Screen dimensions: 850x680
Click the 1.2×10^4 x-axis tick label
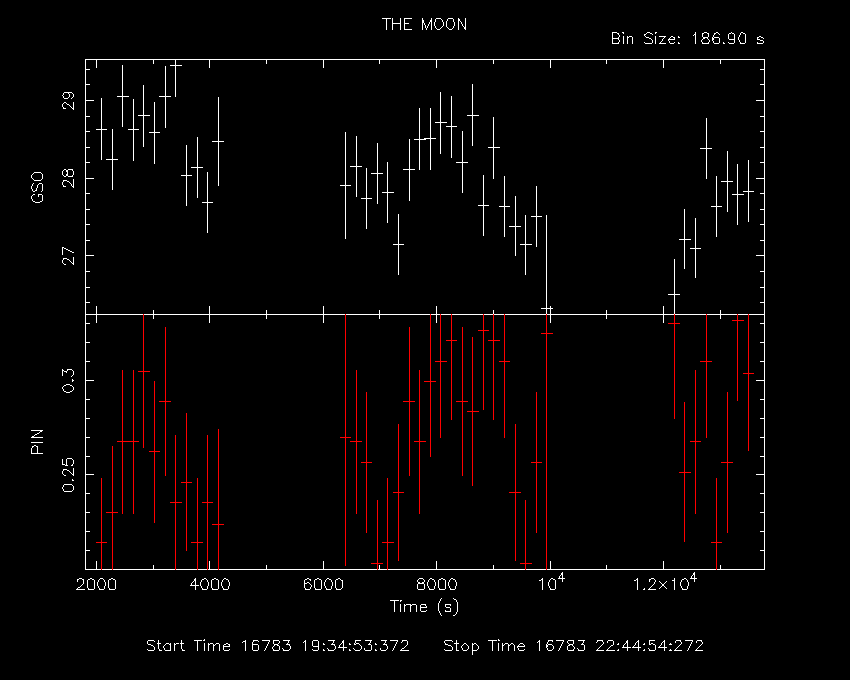point(664,583)
